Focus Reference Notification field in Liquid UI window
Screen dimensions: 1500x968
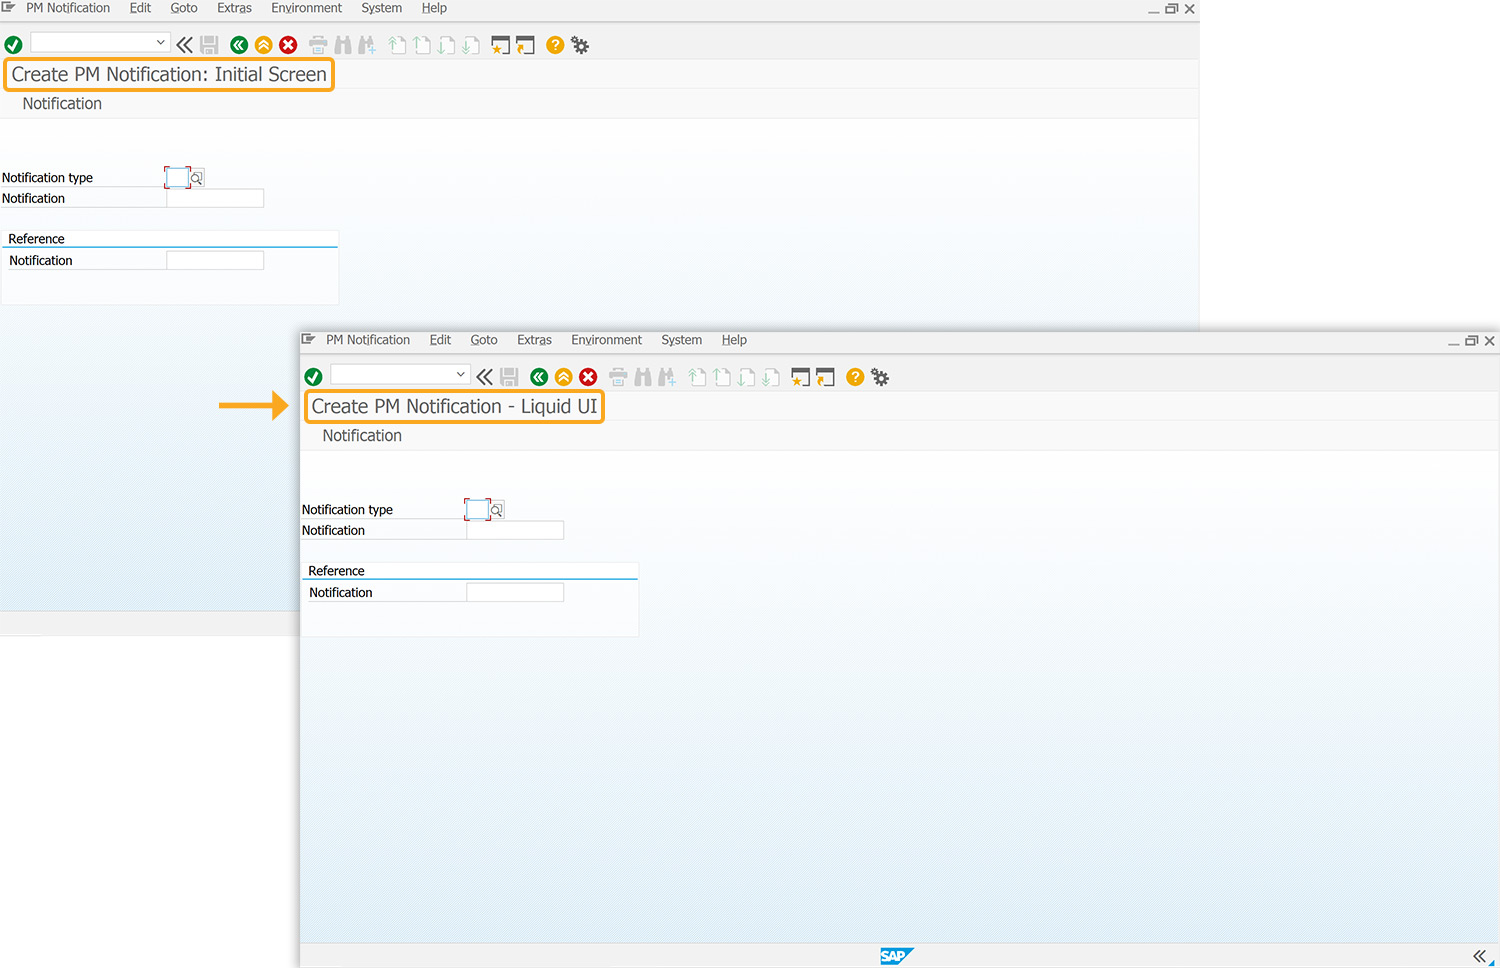tap(515, 593)
